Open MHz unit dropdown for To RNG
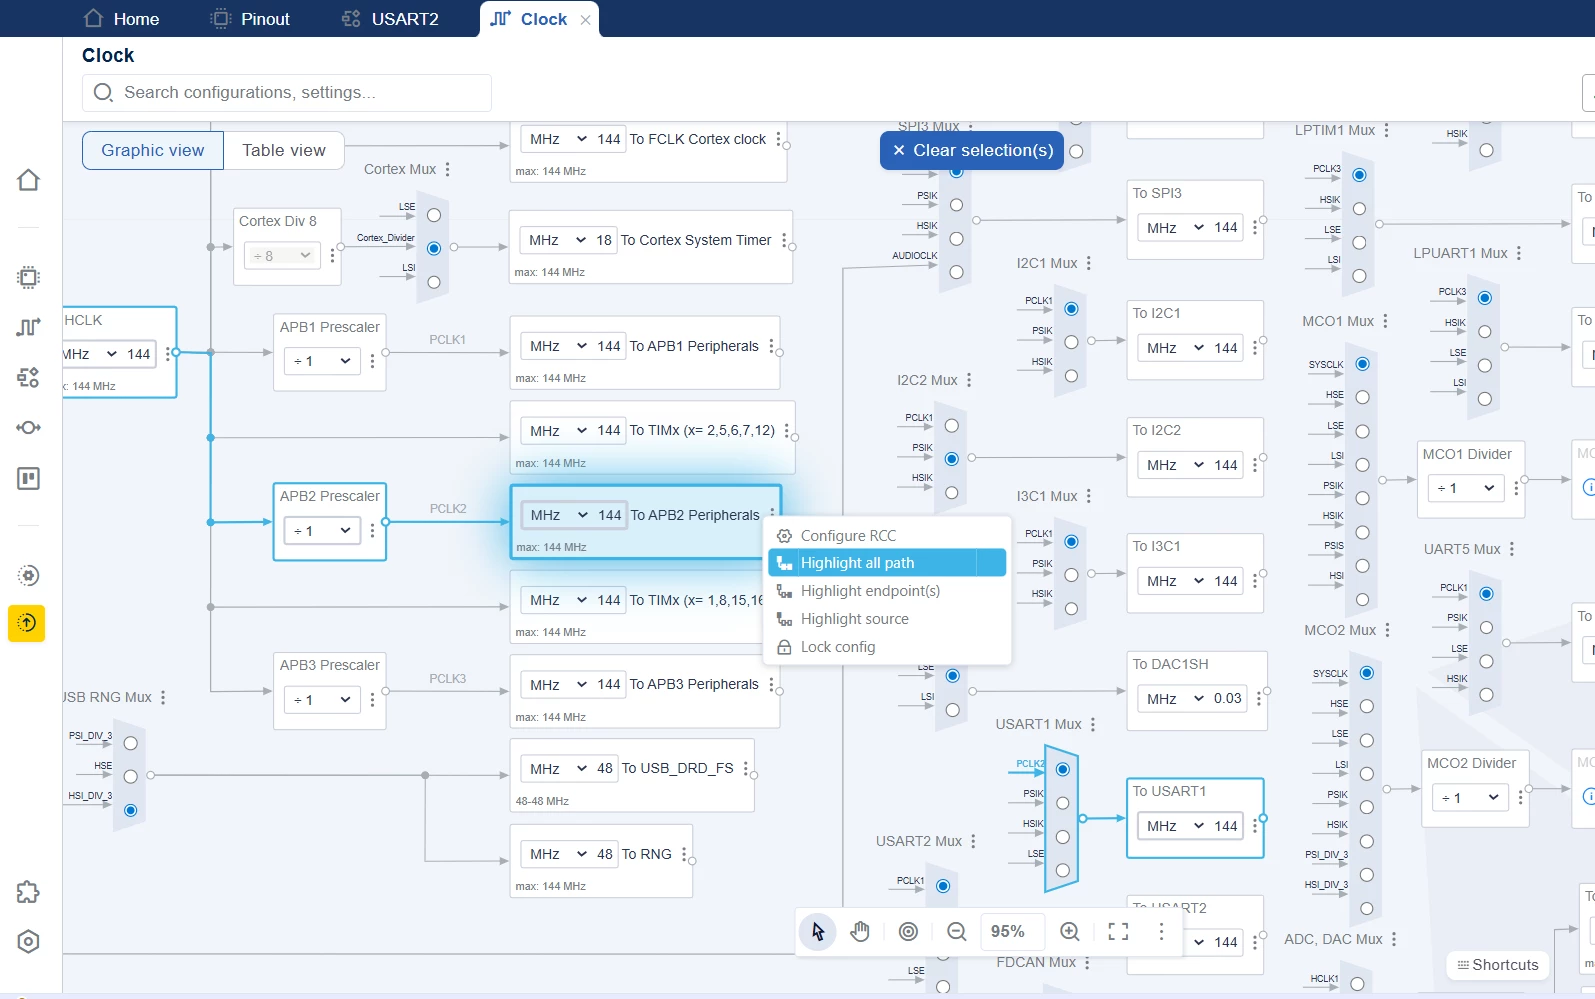 coord(557,854)
